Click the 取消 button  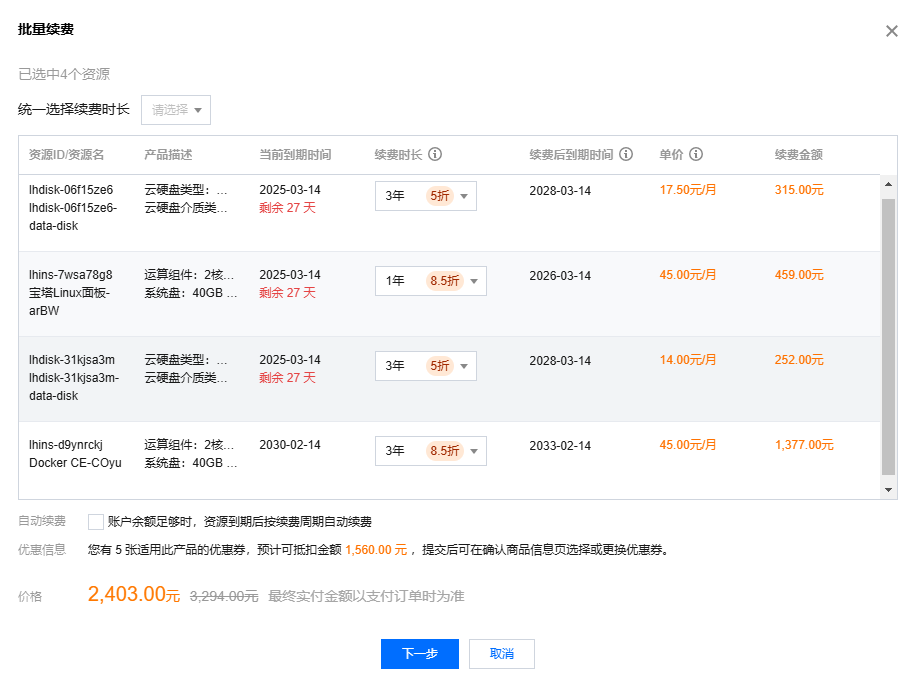[502, 654]
